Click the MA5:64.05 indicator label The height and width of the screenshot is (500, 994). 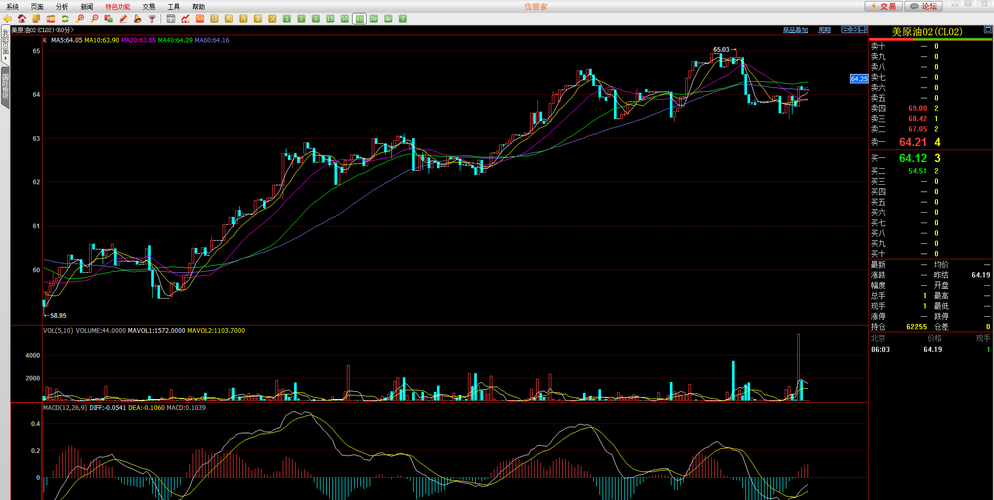click(x=67, y=40)
